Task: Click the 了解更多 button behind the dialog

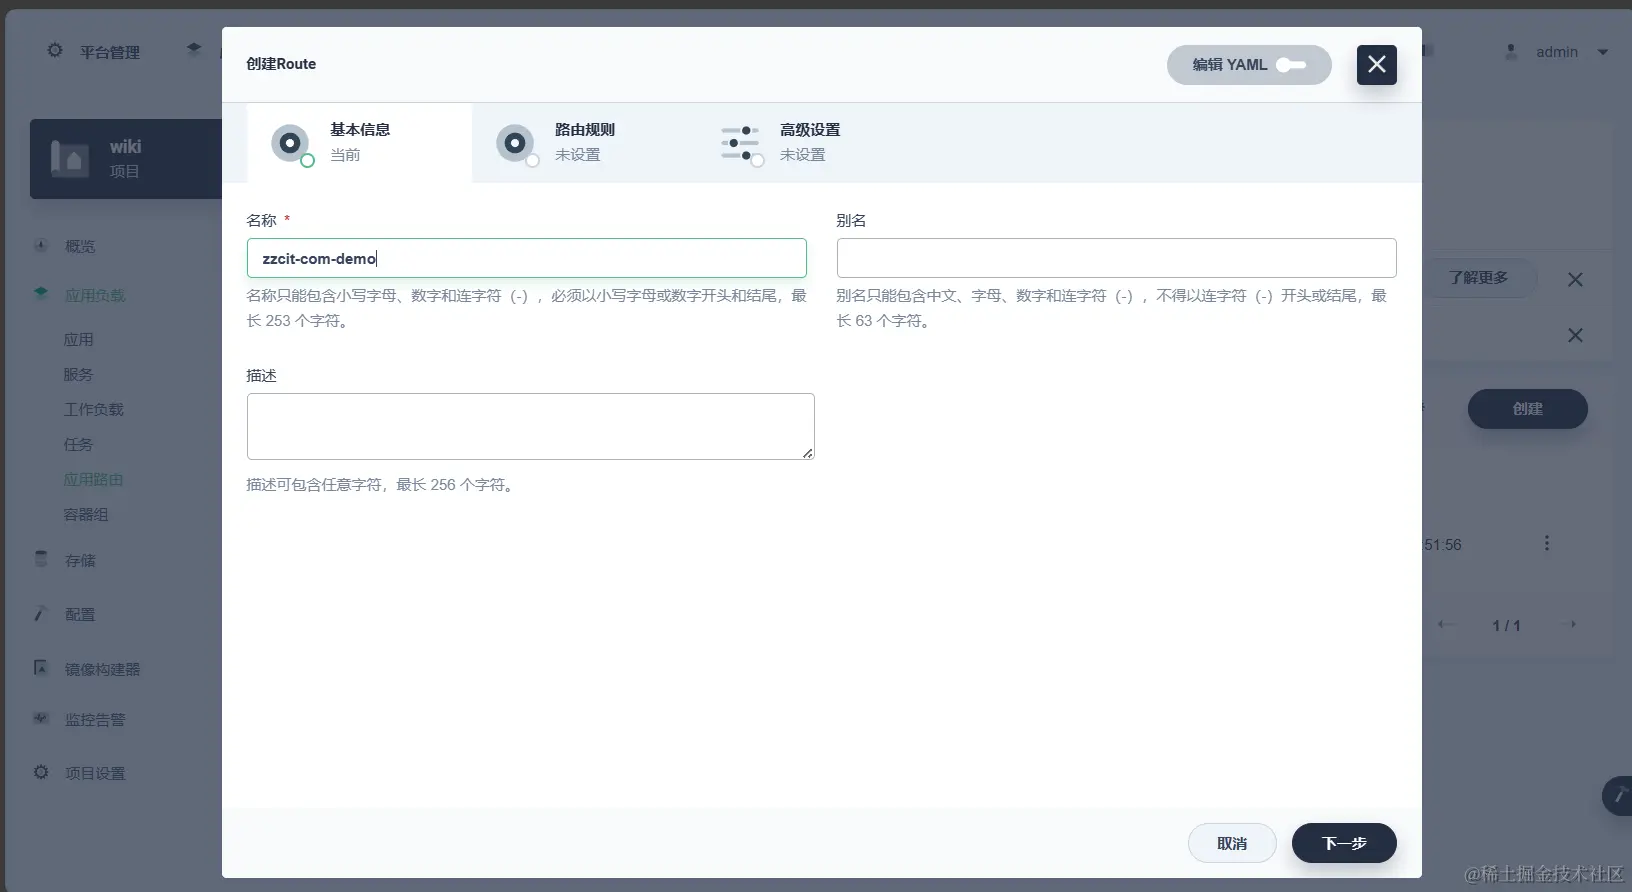Action: (1479, 278)
